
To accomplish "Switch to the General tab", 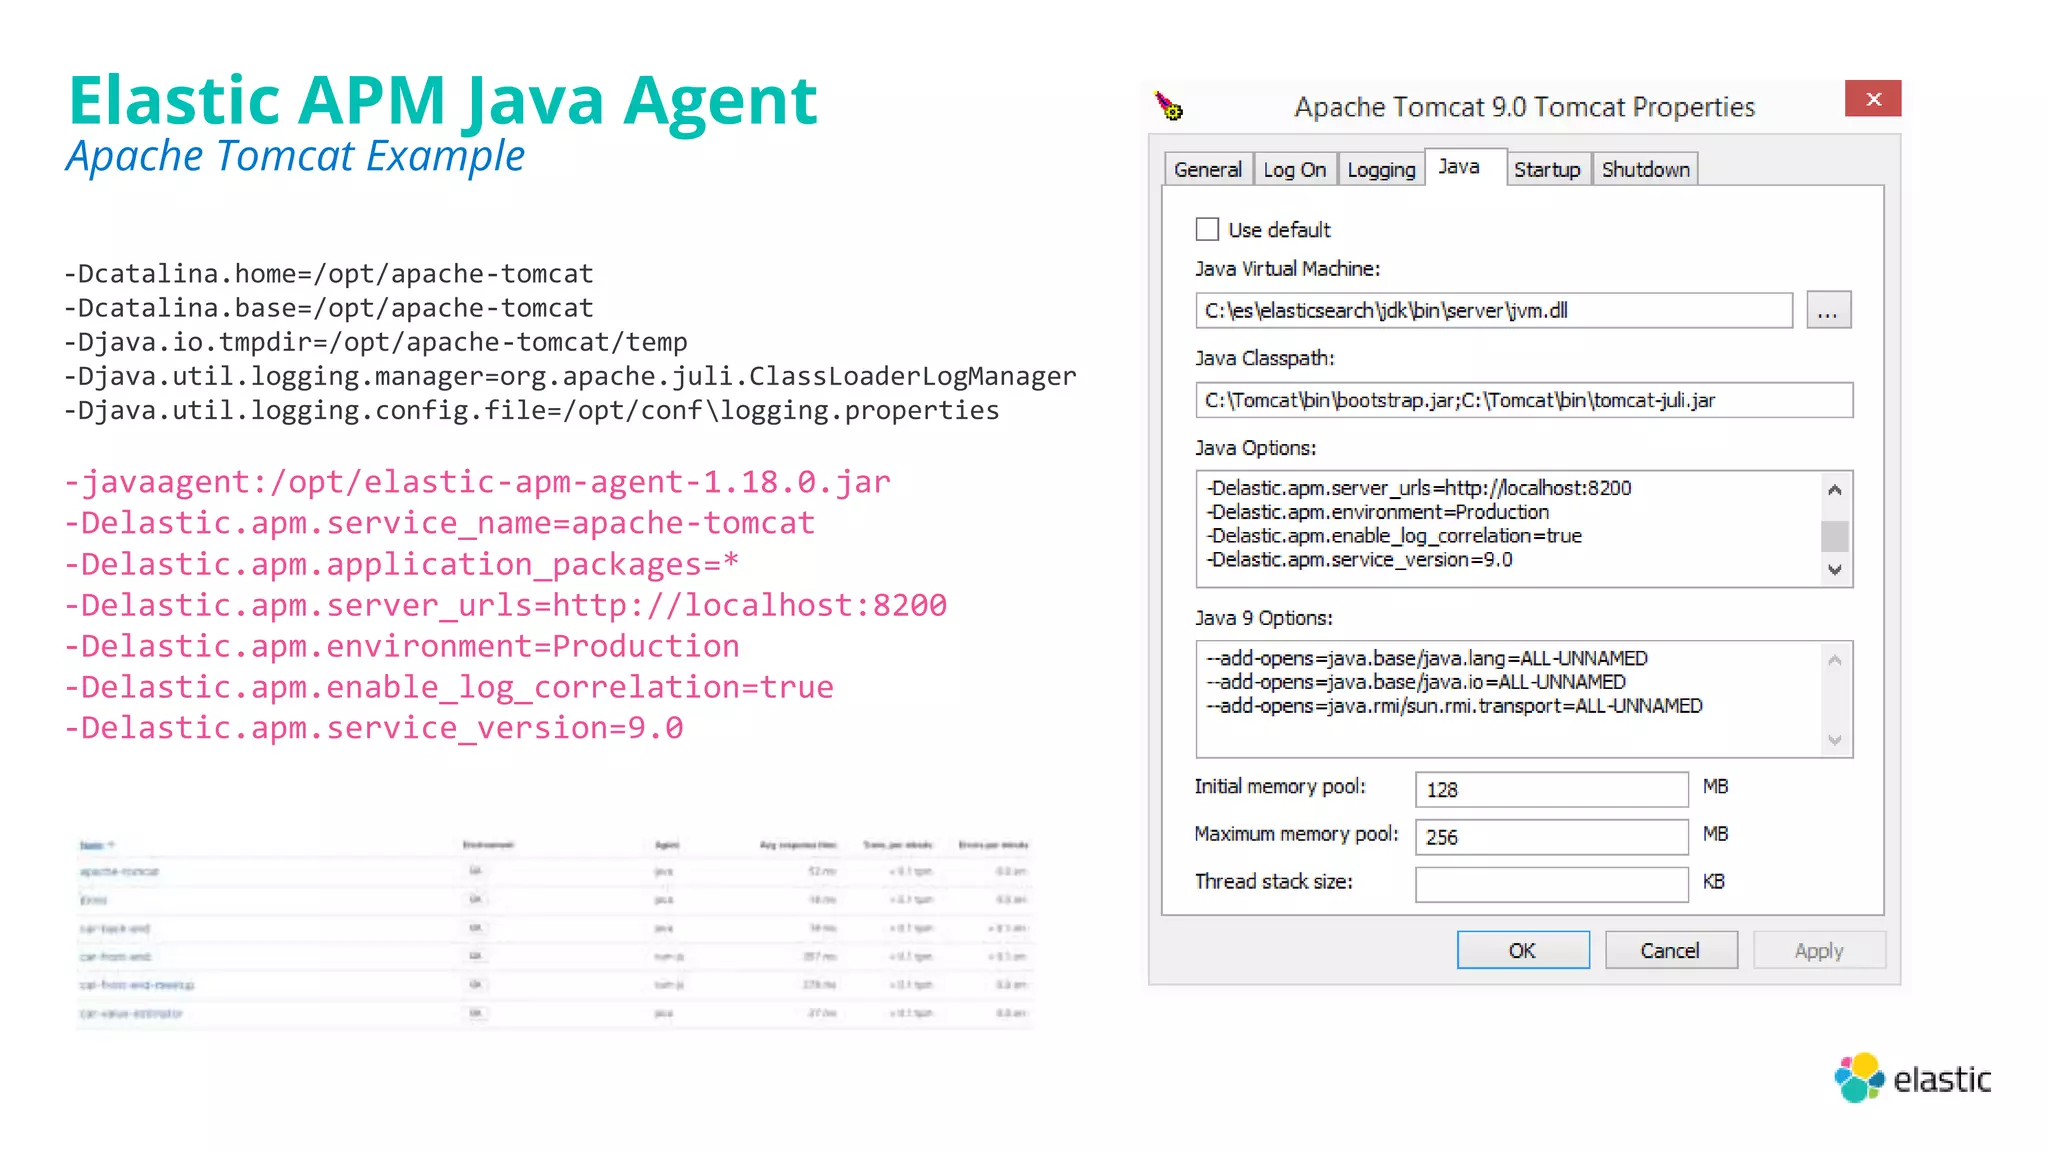I will tap(1208, 169).
